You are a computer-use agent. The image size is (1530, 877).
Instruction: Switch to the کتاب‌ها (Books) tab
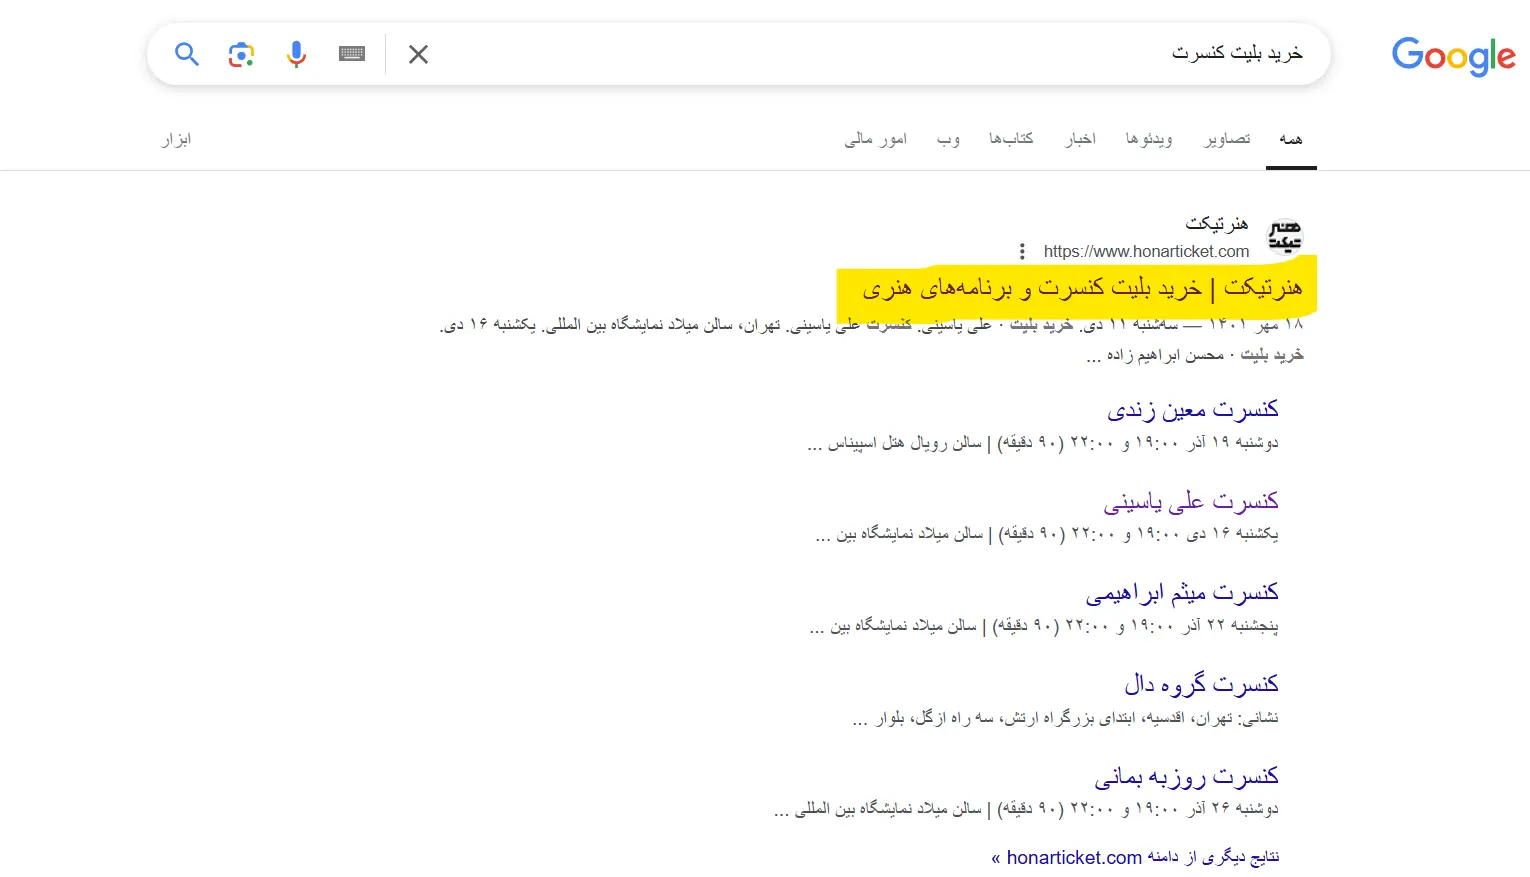tap(1011, 139)
